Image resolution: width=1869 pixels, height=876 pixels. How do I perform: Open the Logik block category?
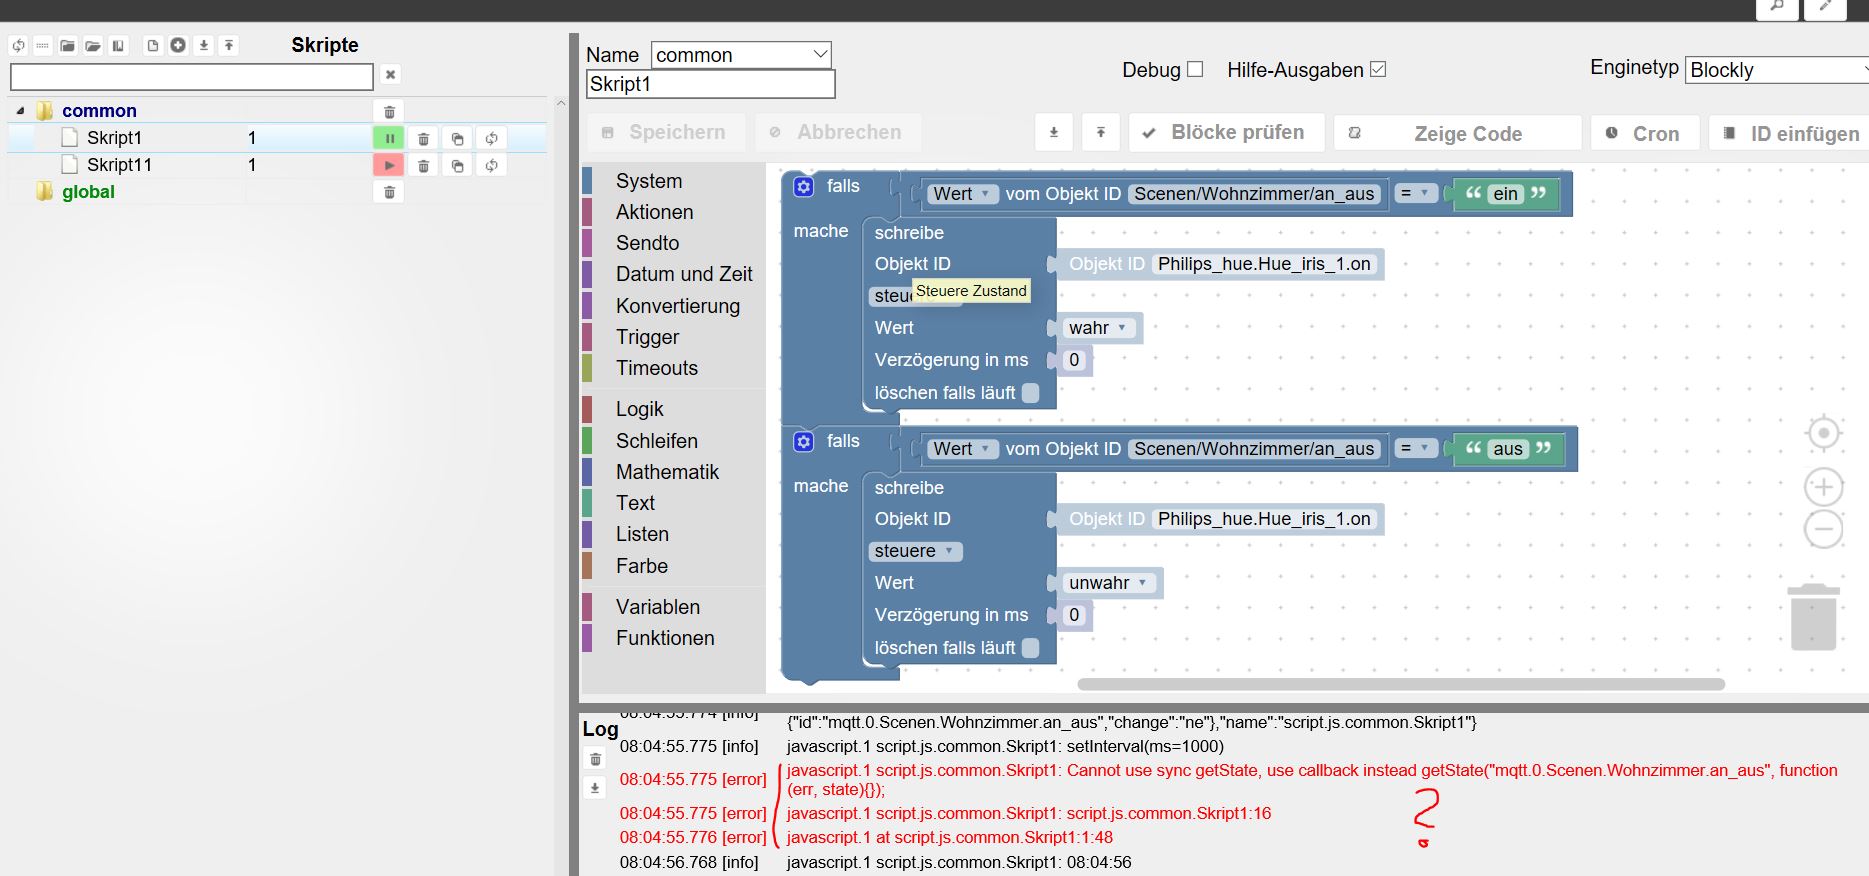(x=639, y=409)
